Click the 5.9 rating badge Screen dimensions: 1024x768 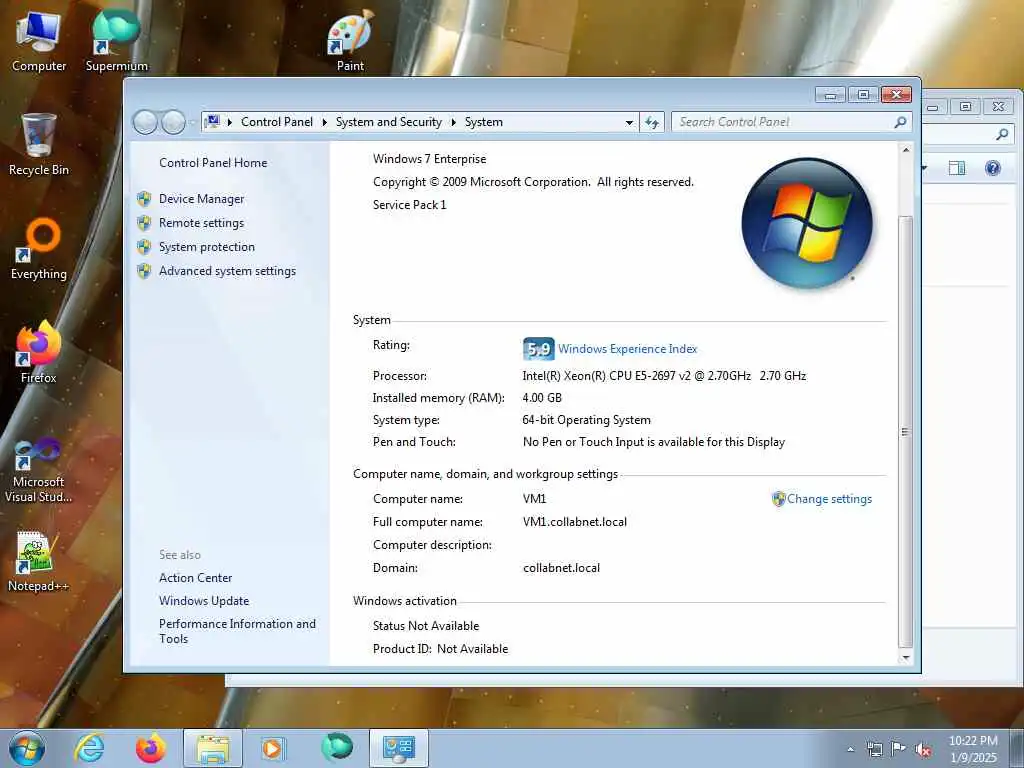click(539, 349)
